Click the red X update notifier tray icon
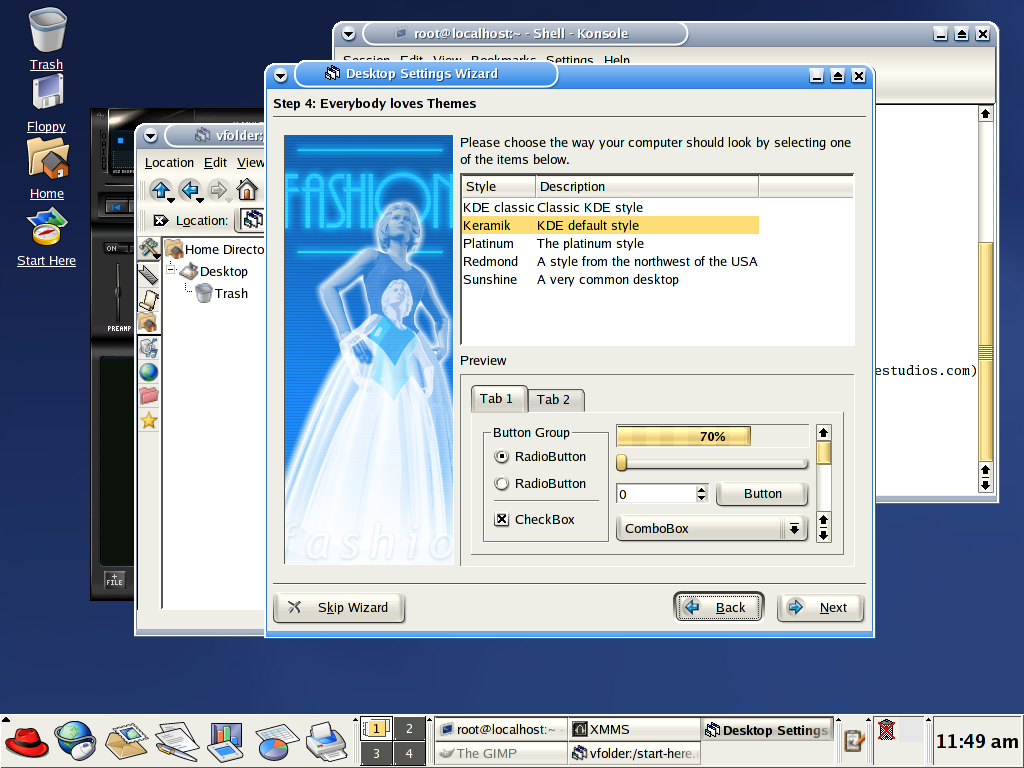 (886, 729)
